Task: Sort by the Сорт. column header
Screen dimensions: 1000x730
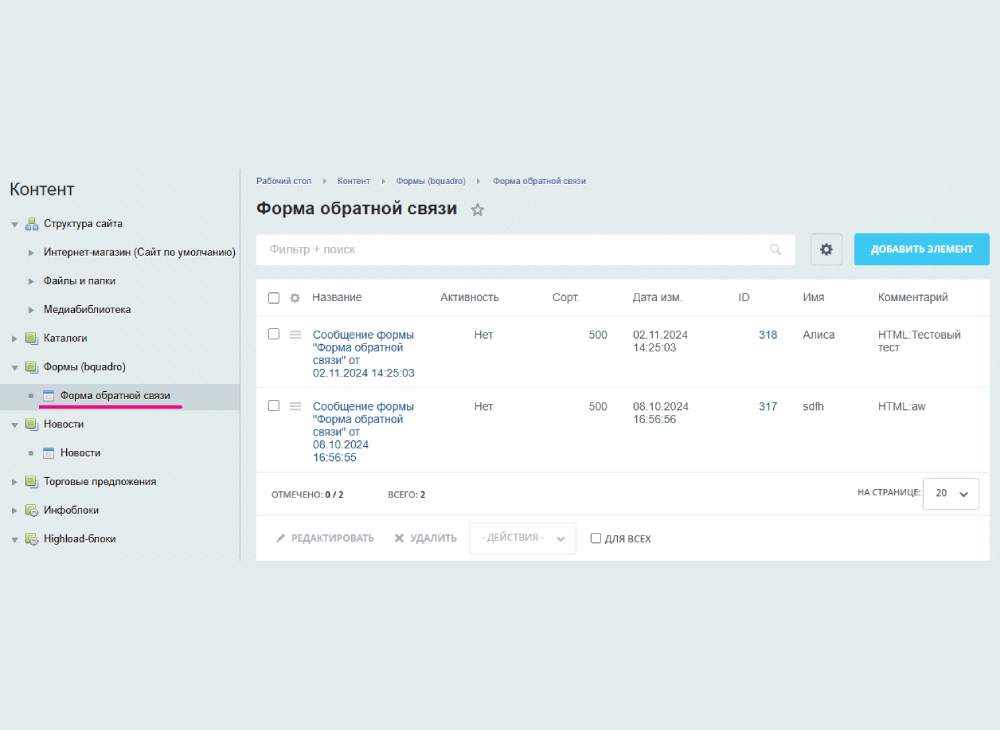Action: point(566,297)
